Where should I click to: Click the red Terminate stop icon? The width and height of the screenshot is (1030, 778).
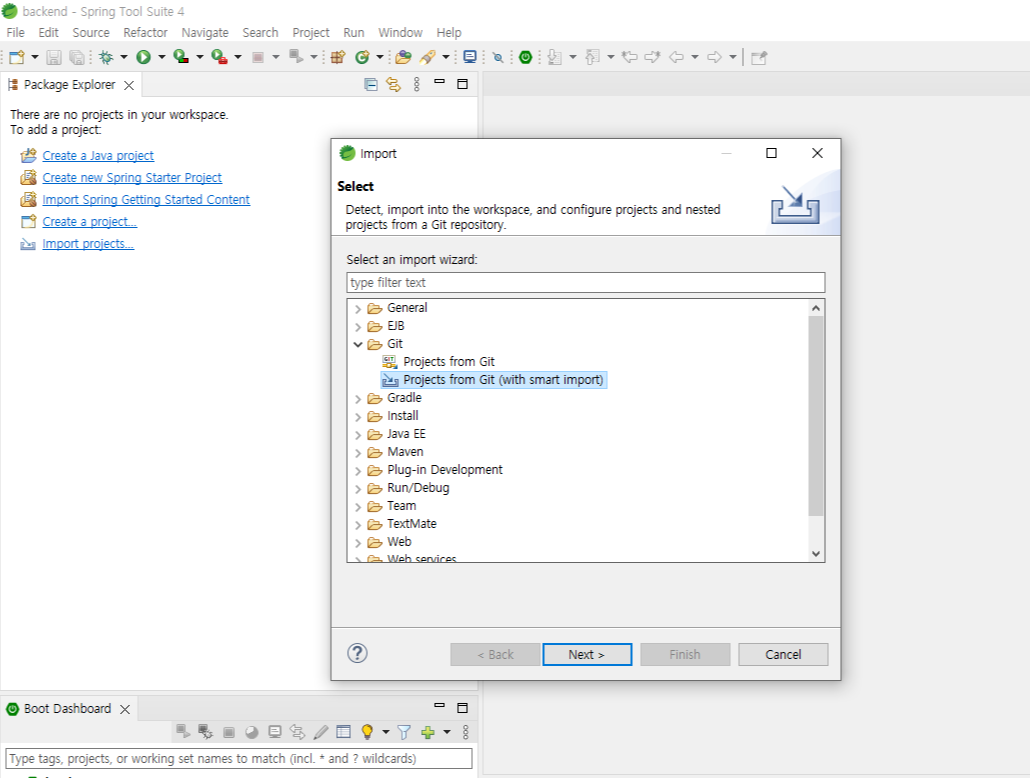258,57
